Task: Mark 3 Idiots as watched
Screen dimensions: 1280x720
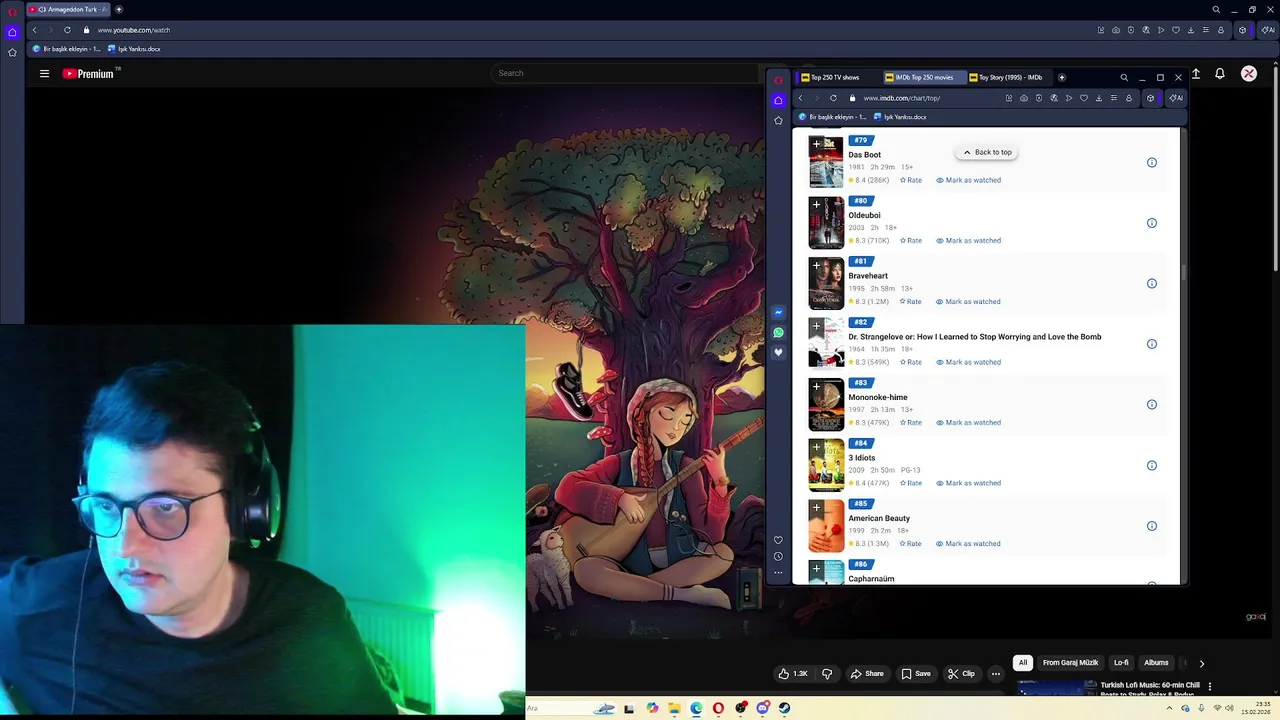Action: tap(968, 483)
